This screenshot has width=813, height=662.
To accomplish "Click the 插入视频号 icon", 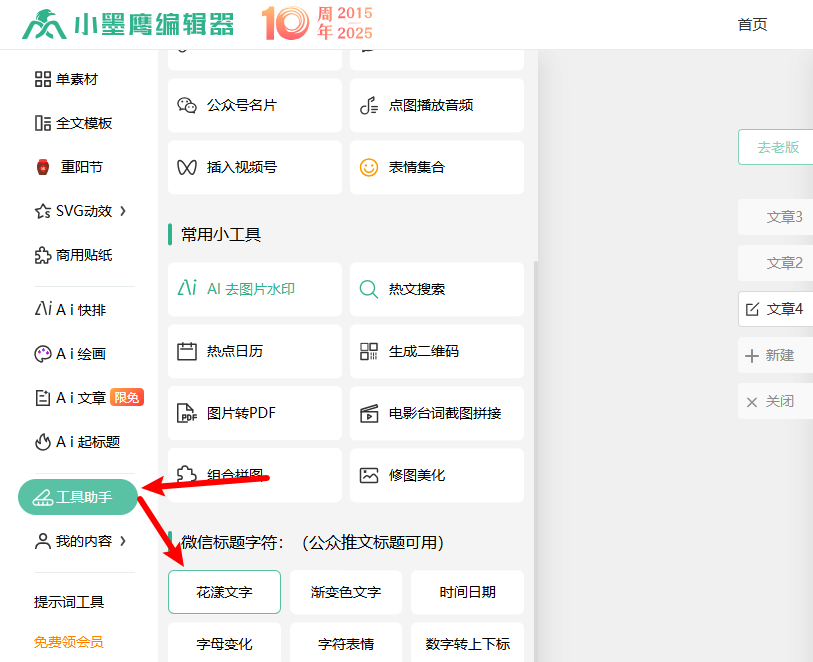I will click(x=187, y=167).
